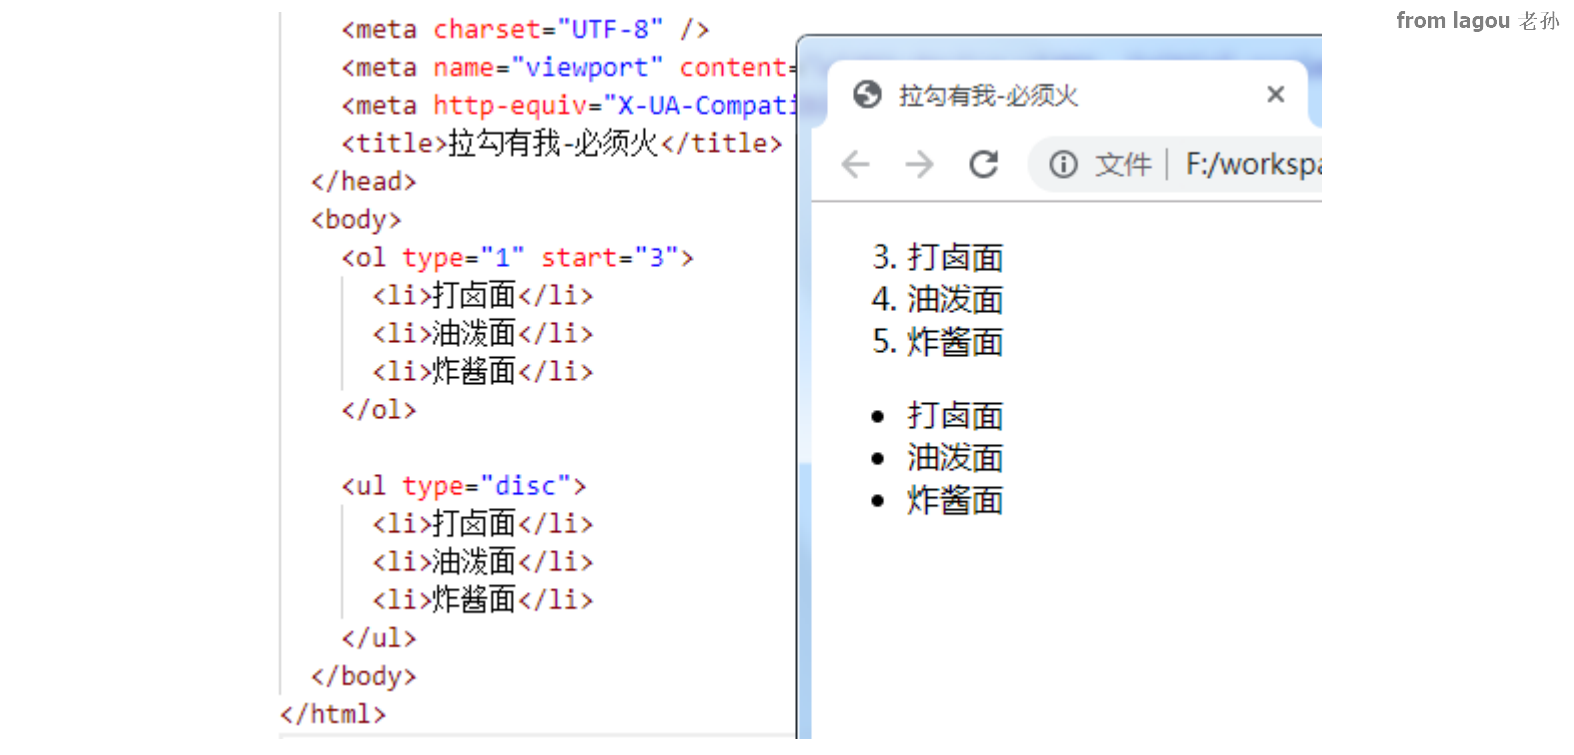Click the meta charset="UTF-8" code line
The width and height of the screenshot is (1574, 755).
click(525, 30)
